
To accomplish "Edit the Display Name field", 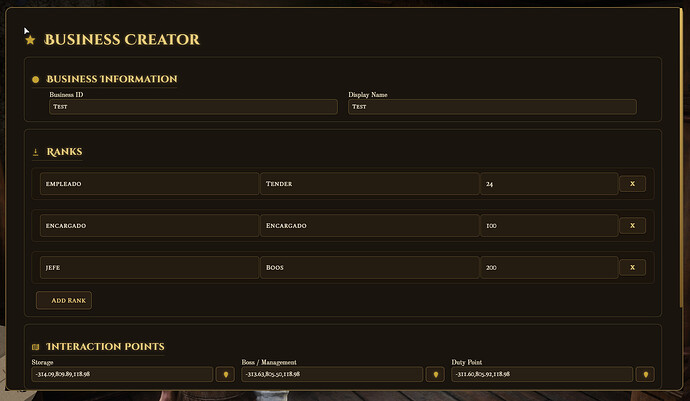I will click(x=492, y=107).
